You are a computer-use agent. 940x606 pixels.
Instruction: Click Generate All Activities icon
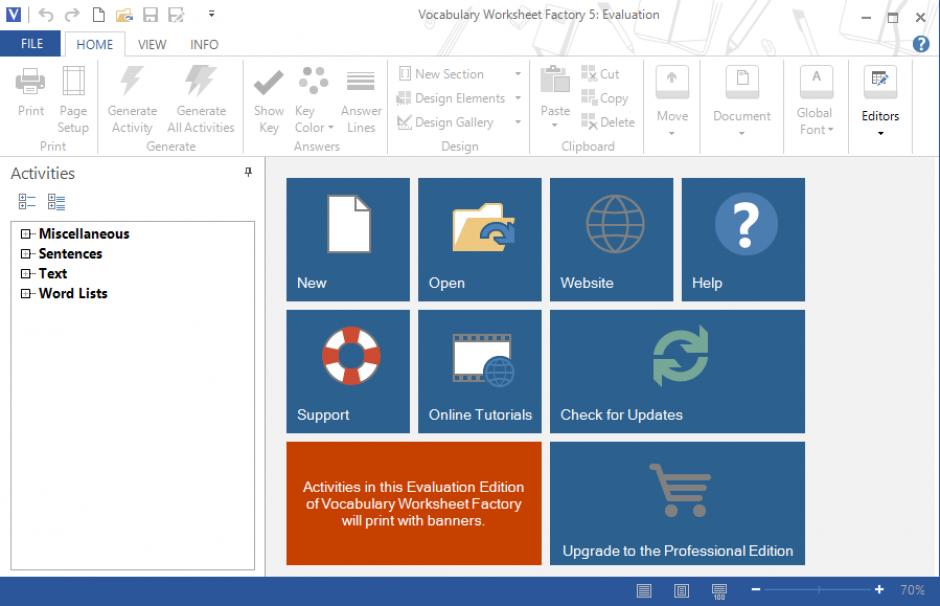[x=201, y=100]
